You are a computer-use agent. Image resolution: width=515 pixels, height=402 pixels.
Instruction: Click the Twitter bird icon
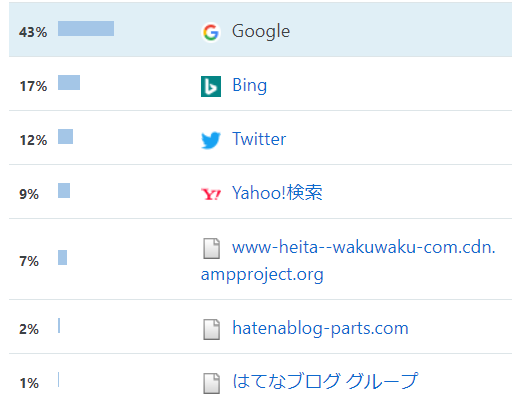tap(211, 140)
